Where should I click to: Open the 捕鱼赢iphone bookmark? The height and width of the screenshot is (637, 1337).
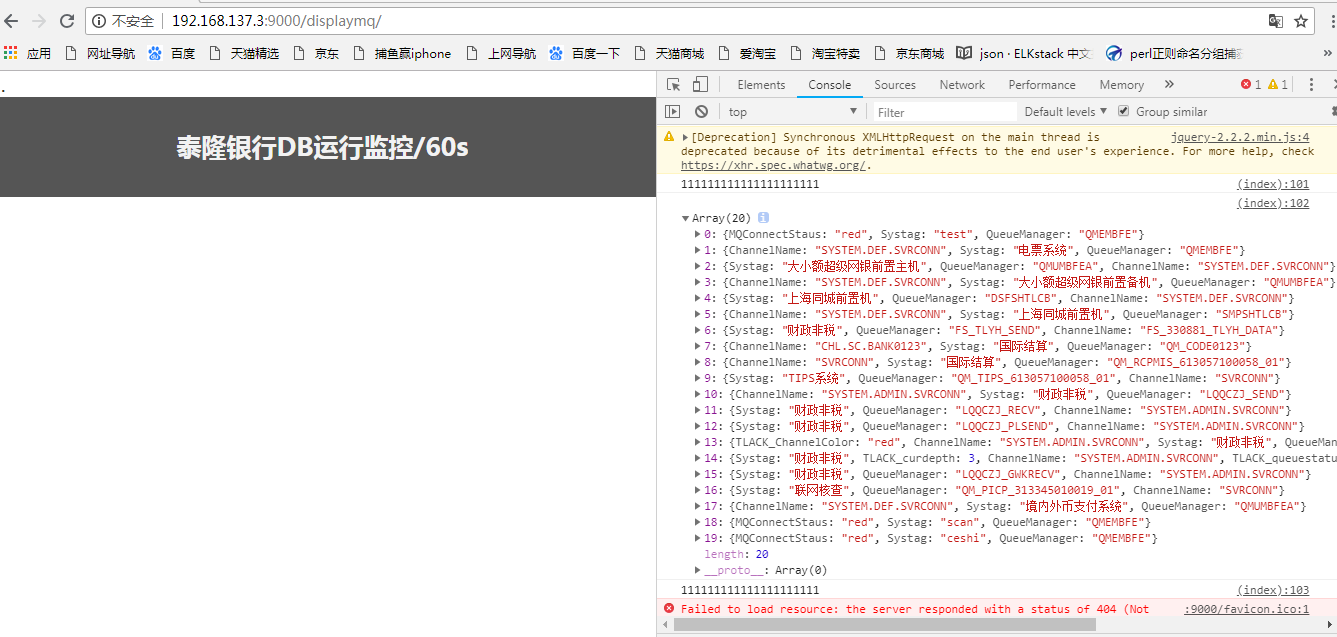(x=402, y=53)
